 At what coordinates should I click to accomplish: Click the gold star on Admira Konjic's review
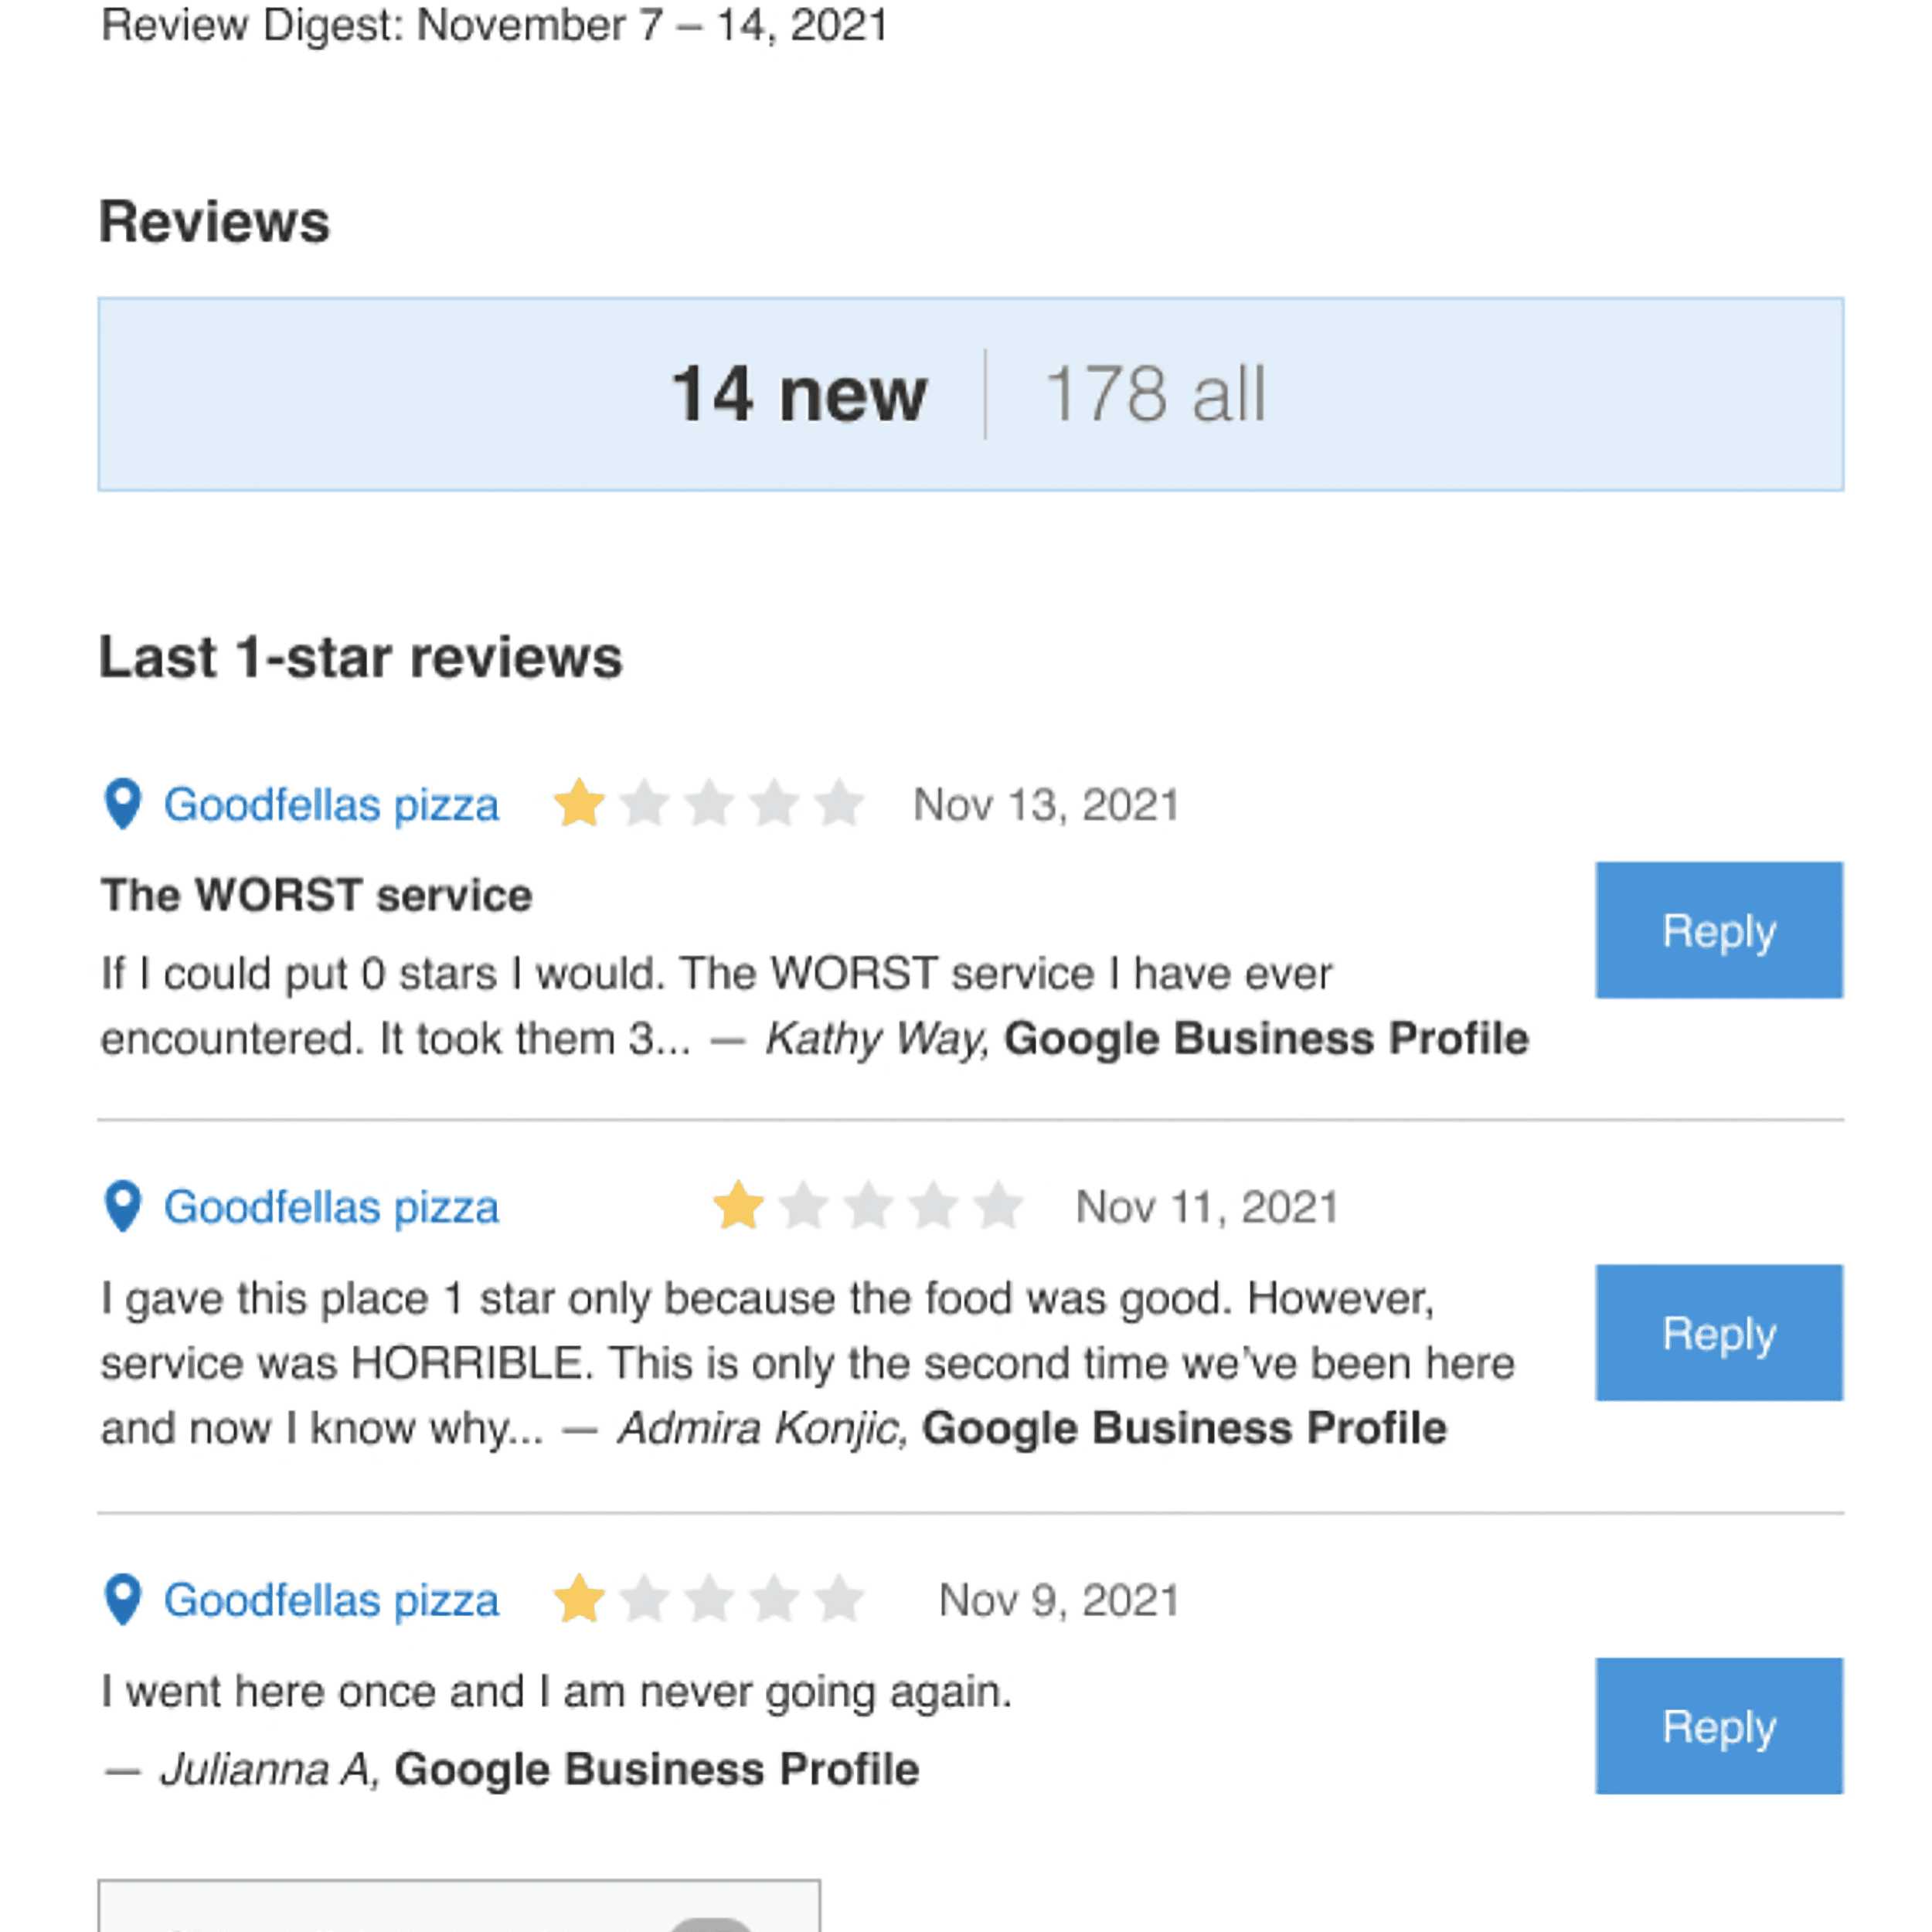click(x=739, y=1206)
